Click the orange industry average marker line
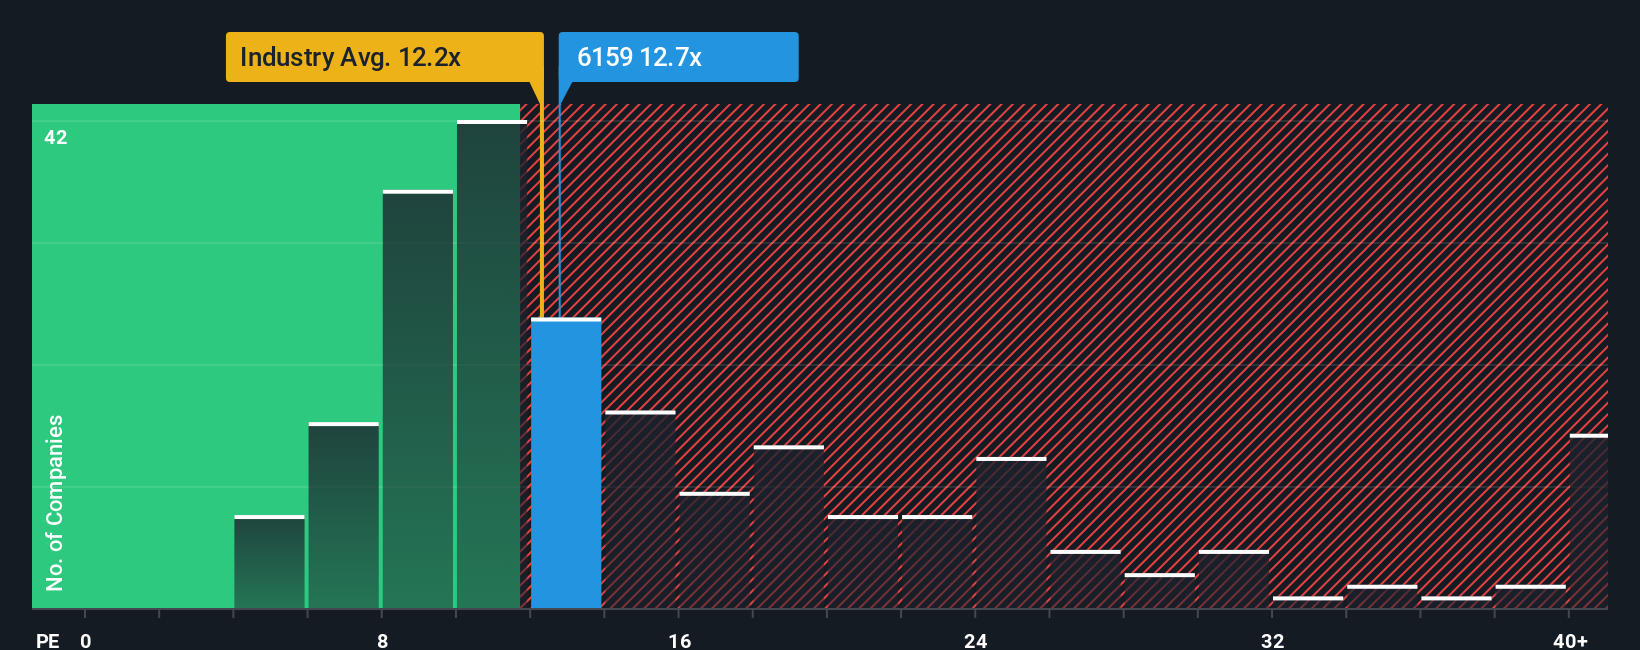1640x650 pixels. coord(542,212)
